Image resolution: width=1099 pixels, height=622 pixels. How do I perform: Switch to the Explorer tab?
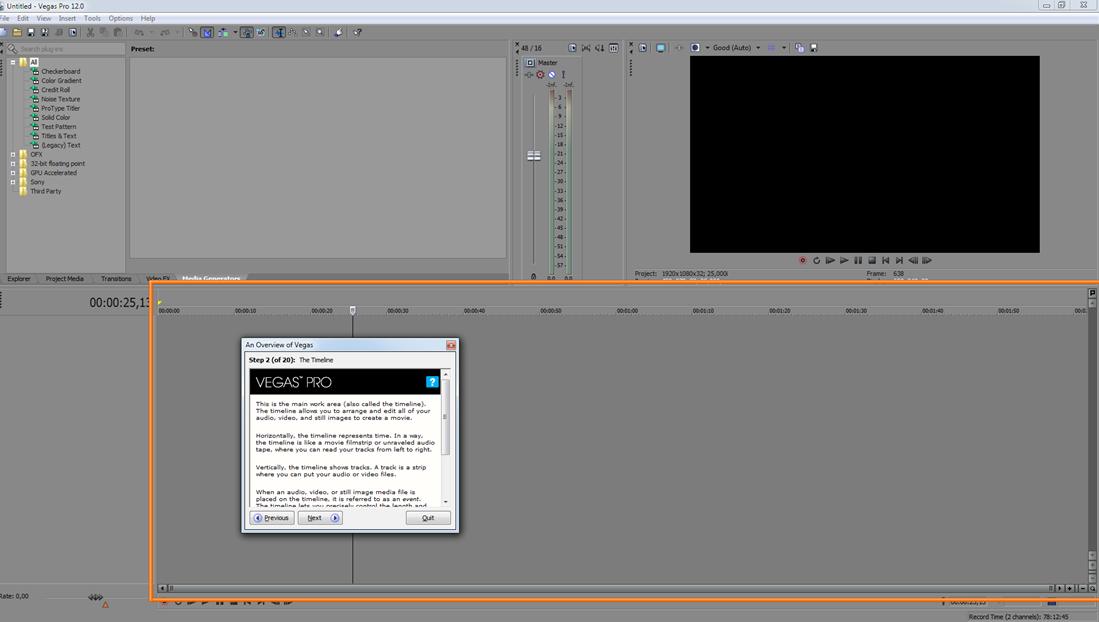(x=19, y=278)
